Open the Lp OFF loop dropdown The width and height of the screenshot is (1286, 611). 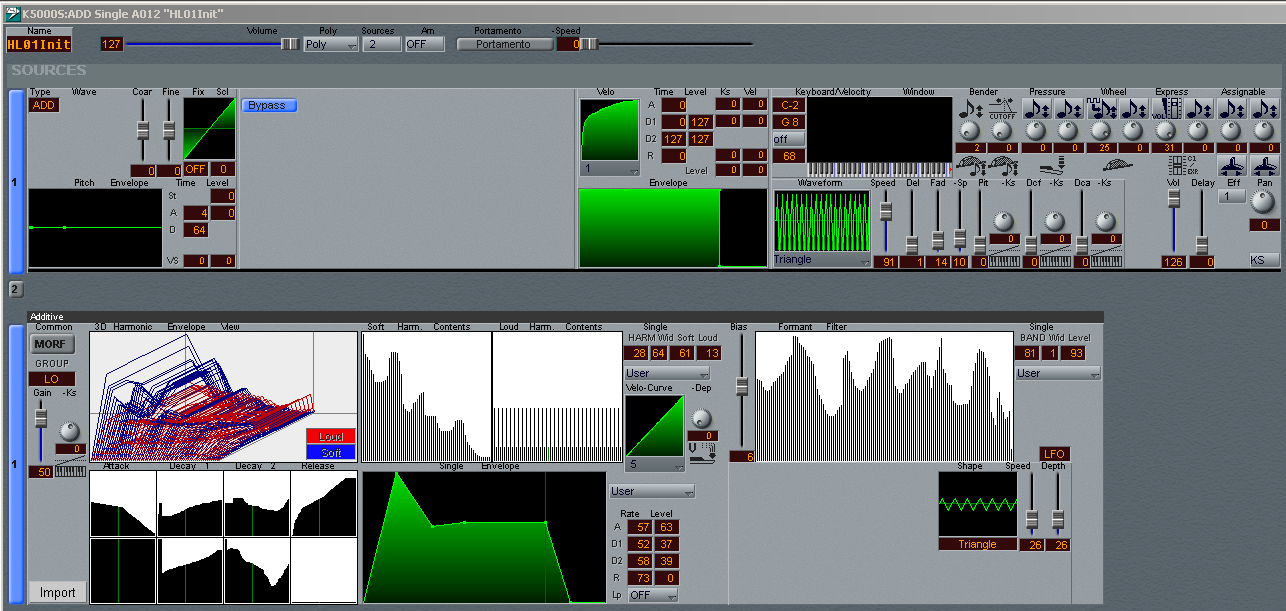652,595
